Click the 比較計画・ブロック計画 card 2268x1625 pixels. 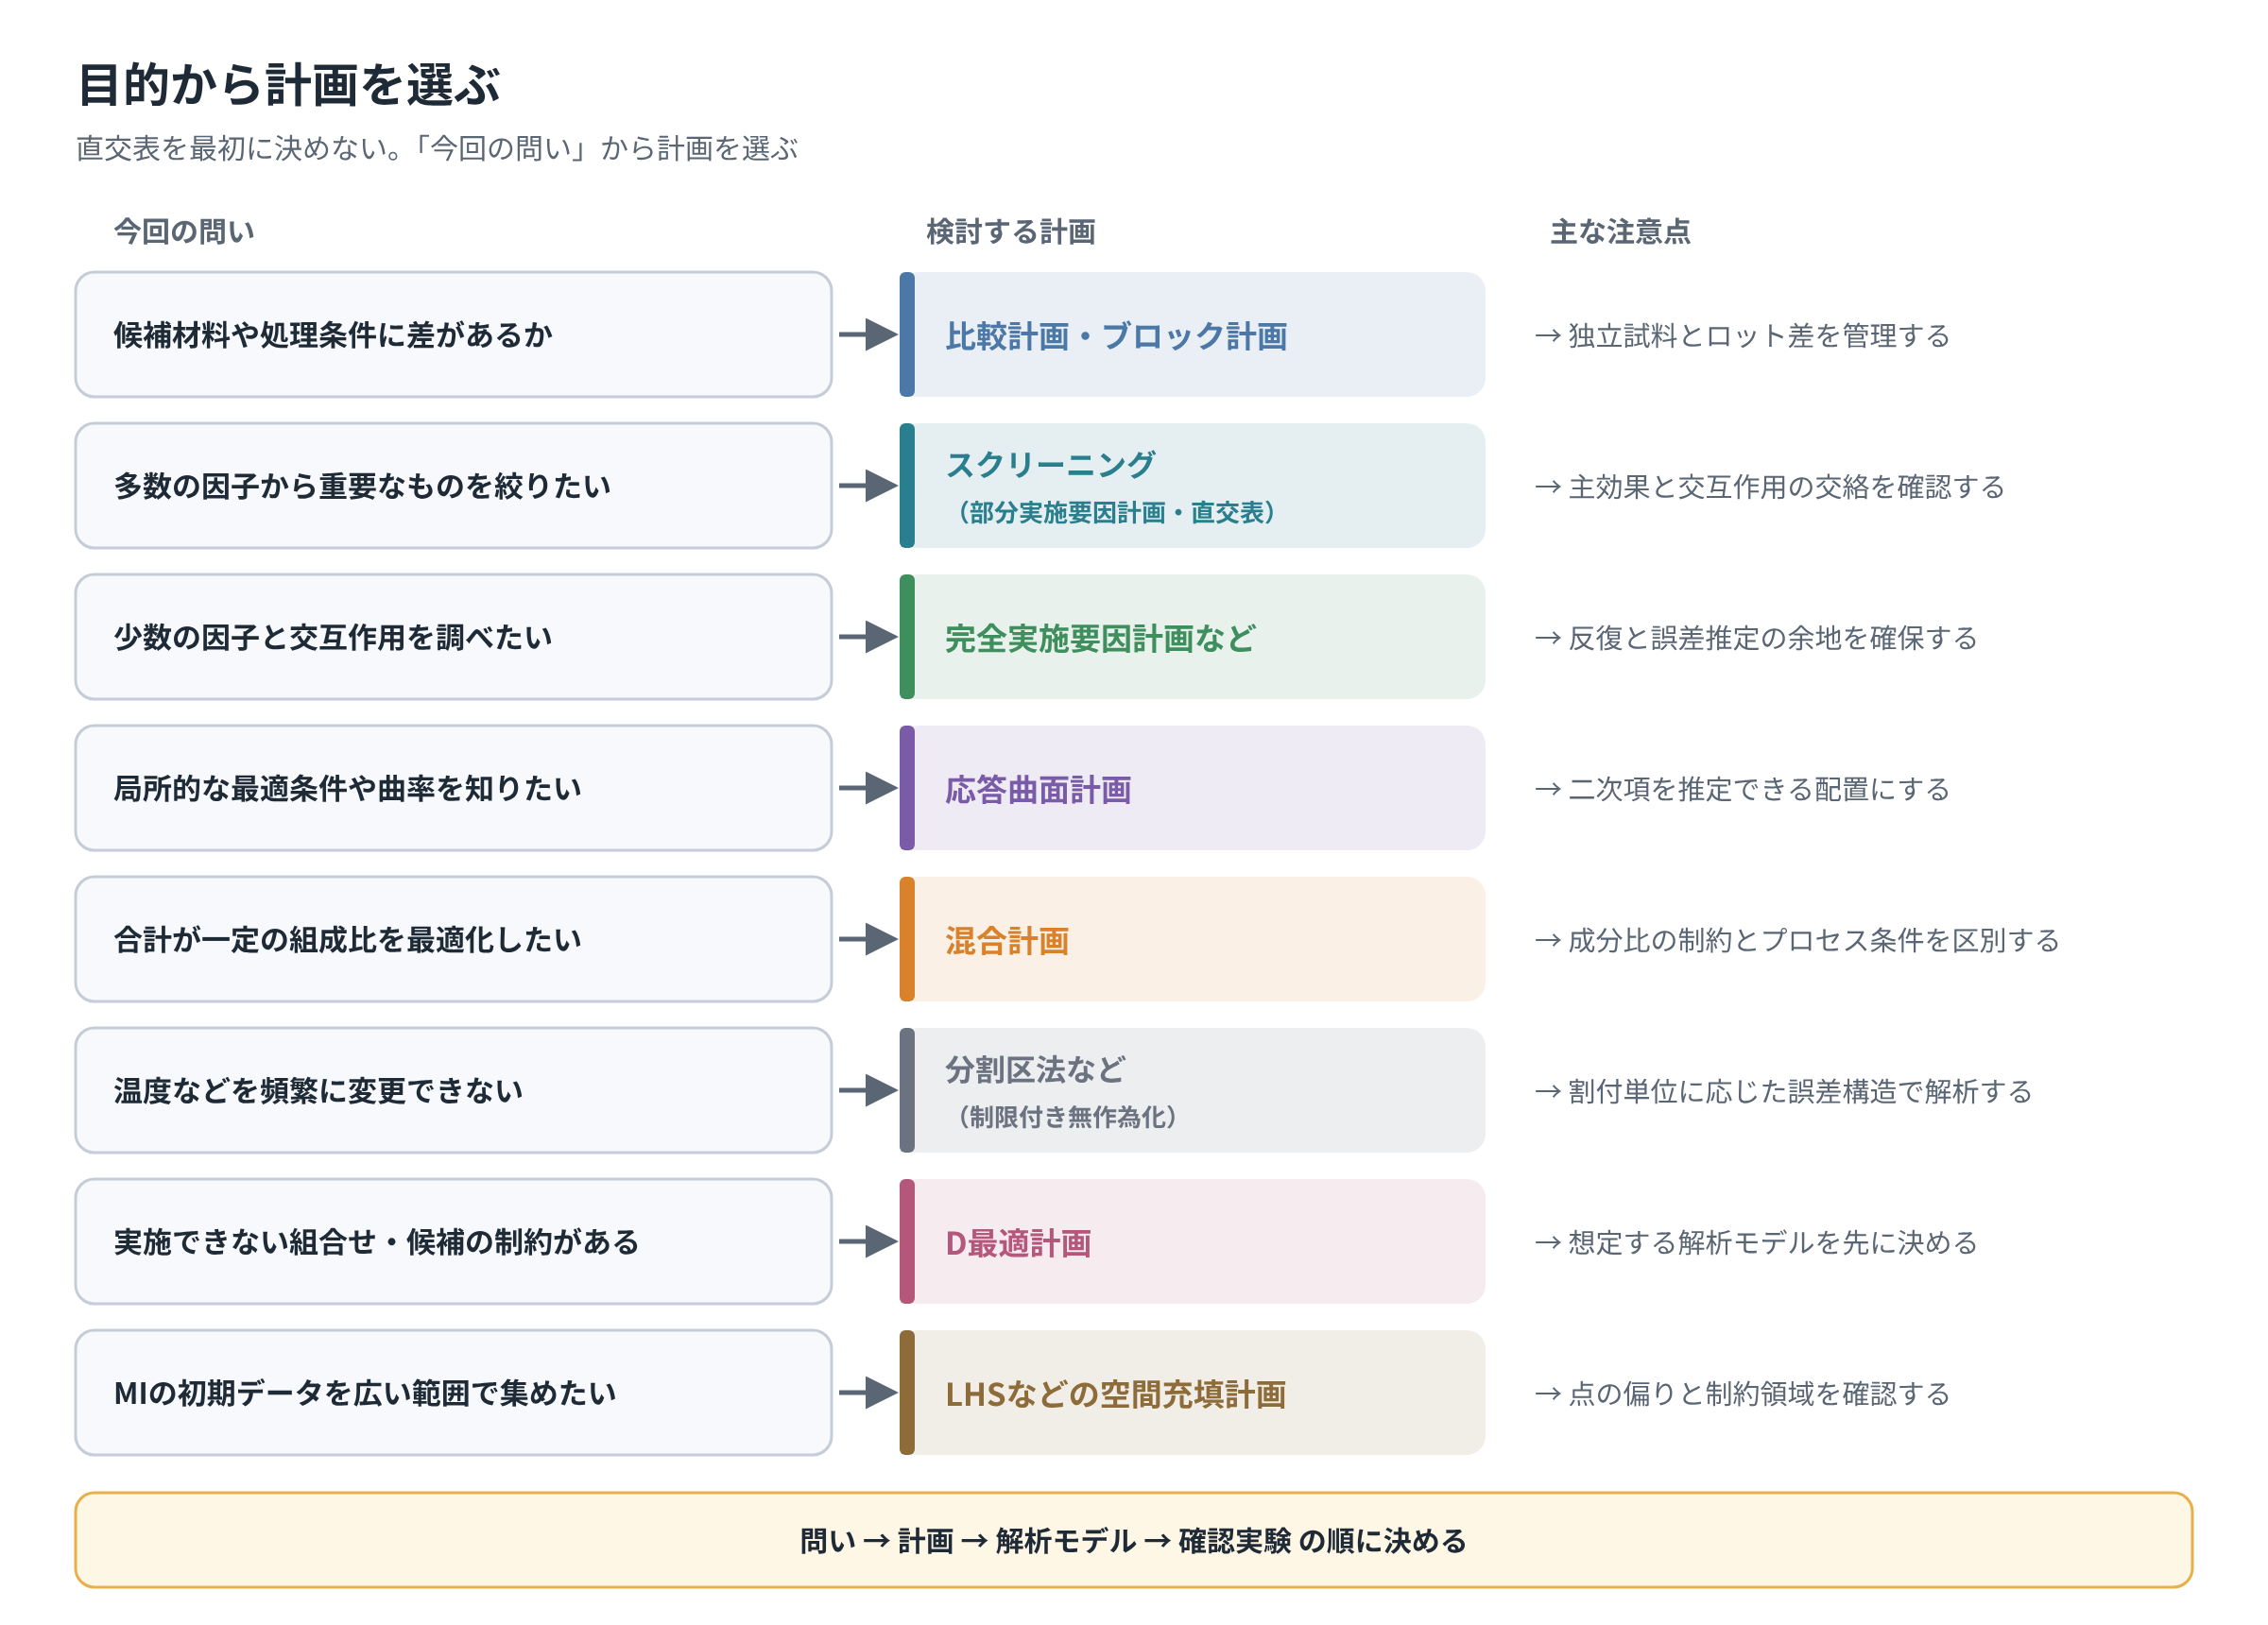pos(1192,335)
